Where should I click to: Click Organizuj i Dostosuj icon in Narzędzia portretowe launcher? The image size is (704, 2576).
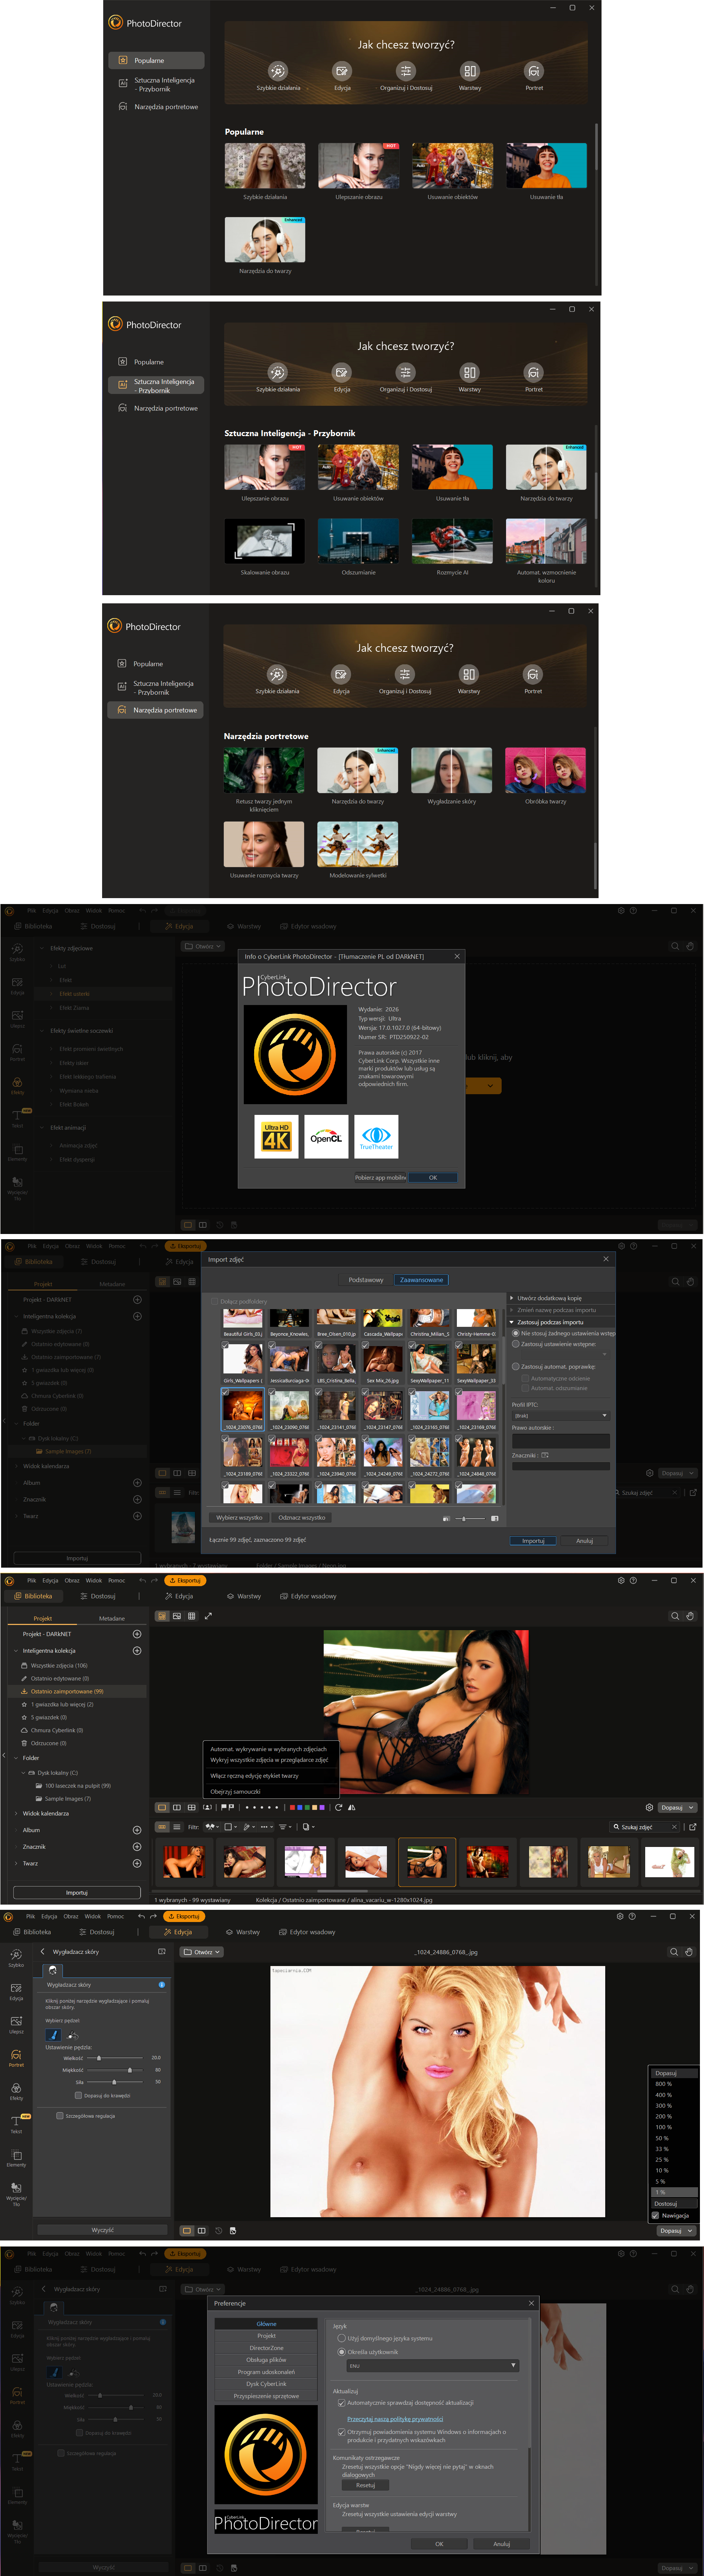click(x=405, y=674)
